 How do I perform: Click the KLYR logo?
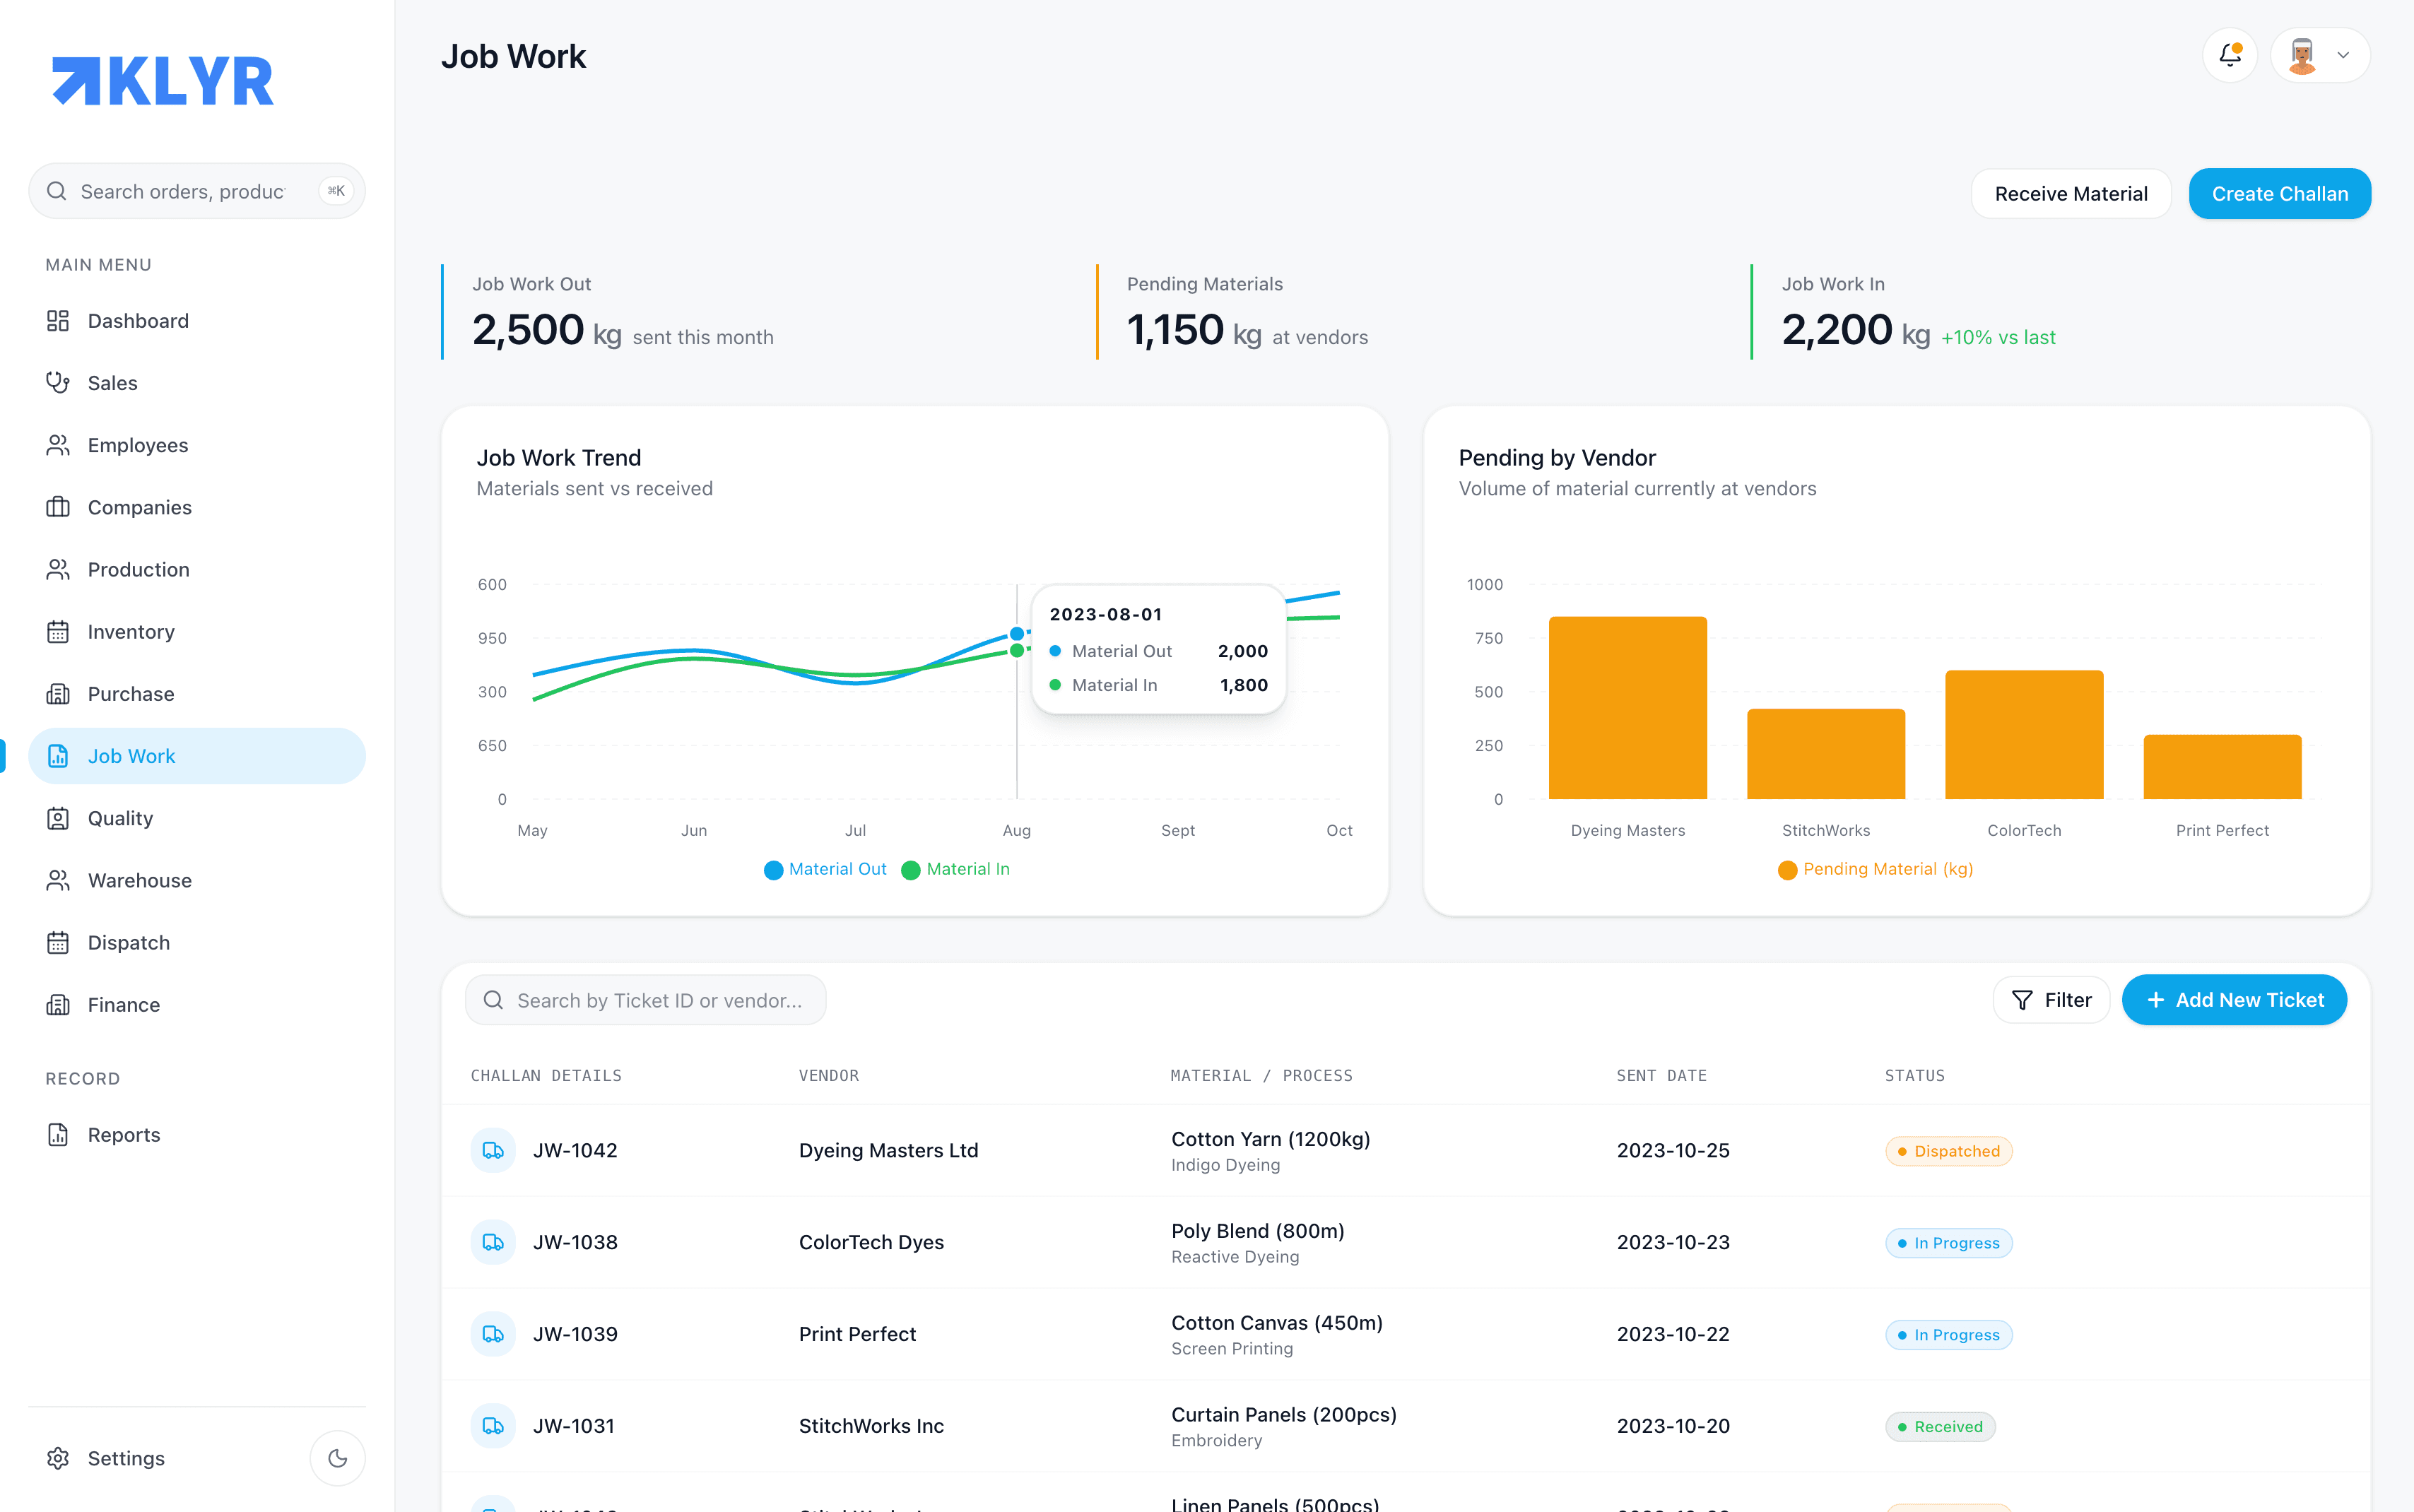coord(163,81)
